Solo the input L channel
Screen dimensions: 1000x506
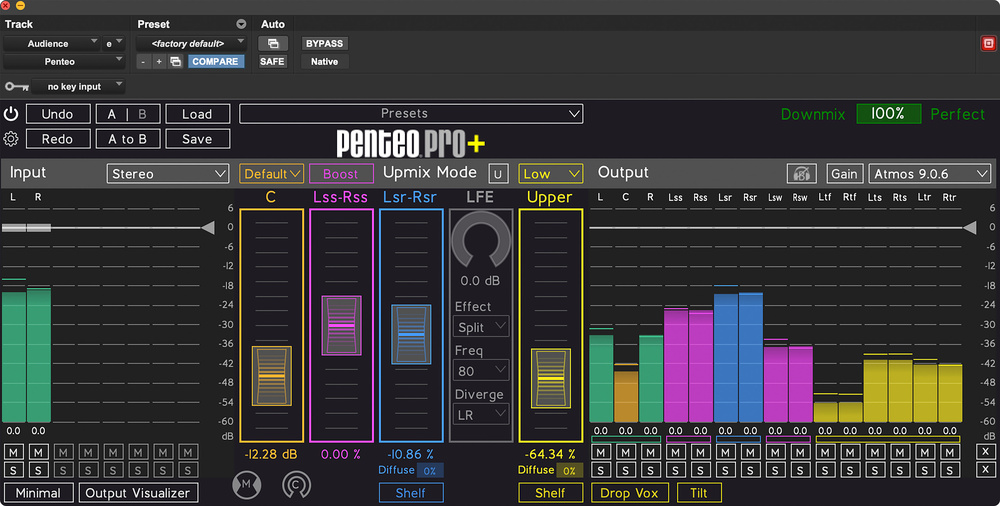coord(13,470)
